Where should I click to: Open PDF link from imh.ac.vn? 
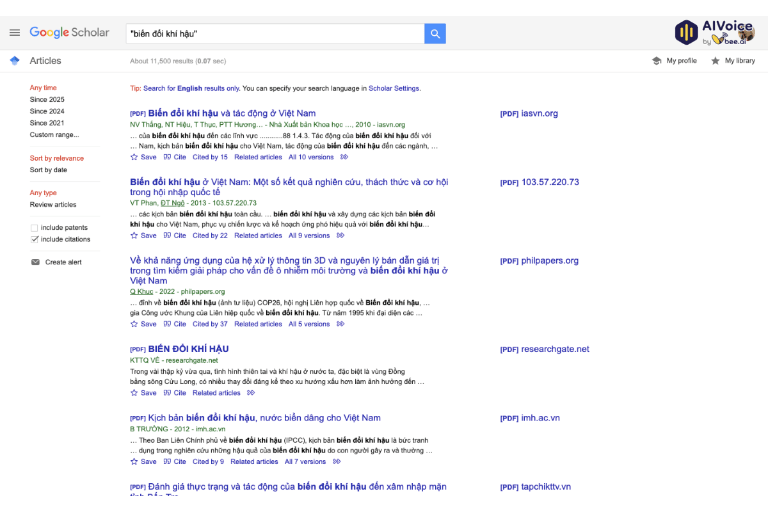point(530,418)
